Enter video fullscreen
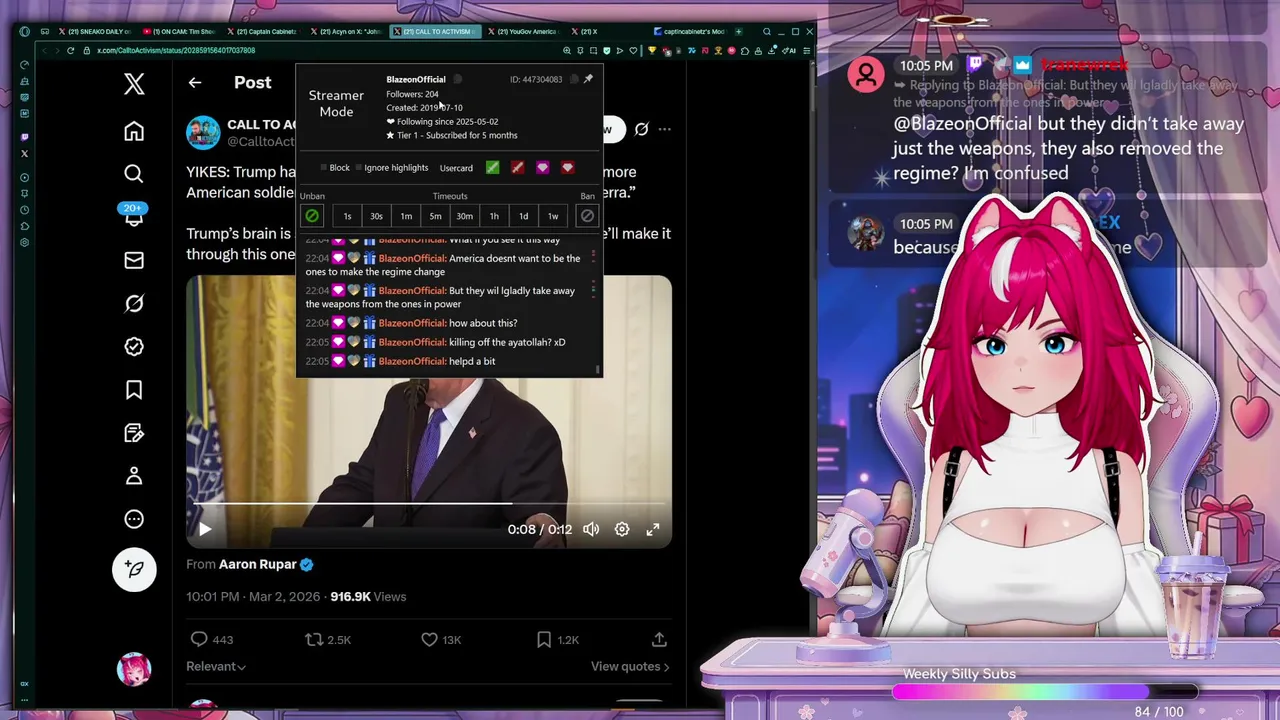 pos(653,529)
